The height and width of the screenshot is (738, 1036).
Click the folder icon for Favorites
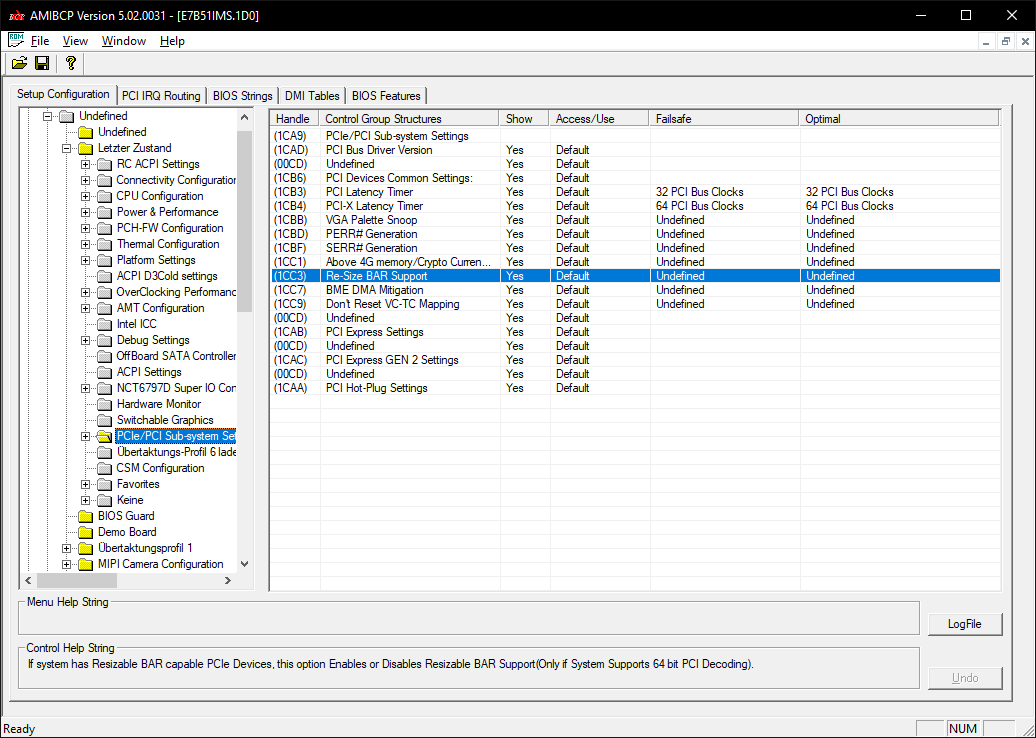coord(104,484)
